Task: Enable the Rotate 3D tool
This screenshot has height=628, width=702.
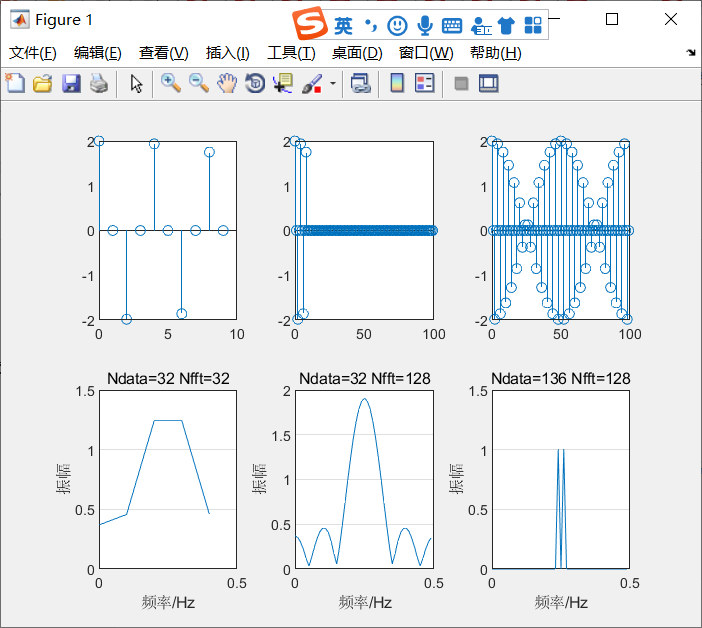Action: pos(255,83)
